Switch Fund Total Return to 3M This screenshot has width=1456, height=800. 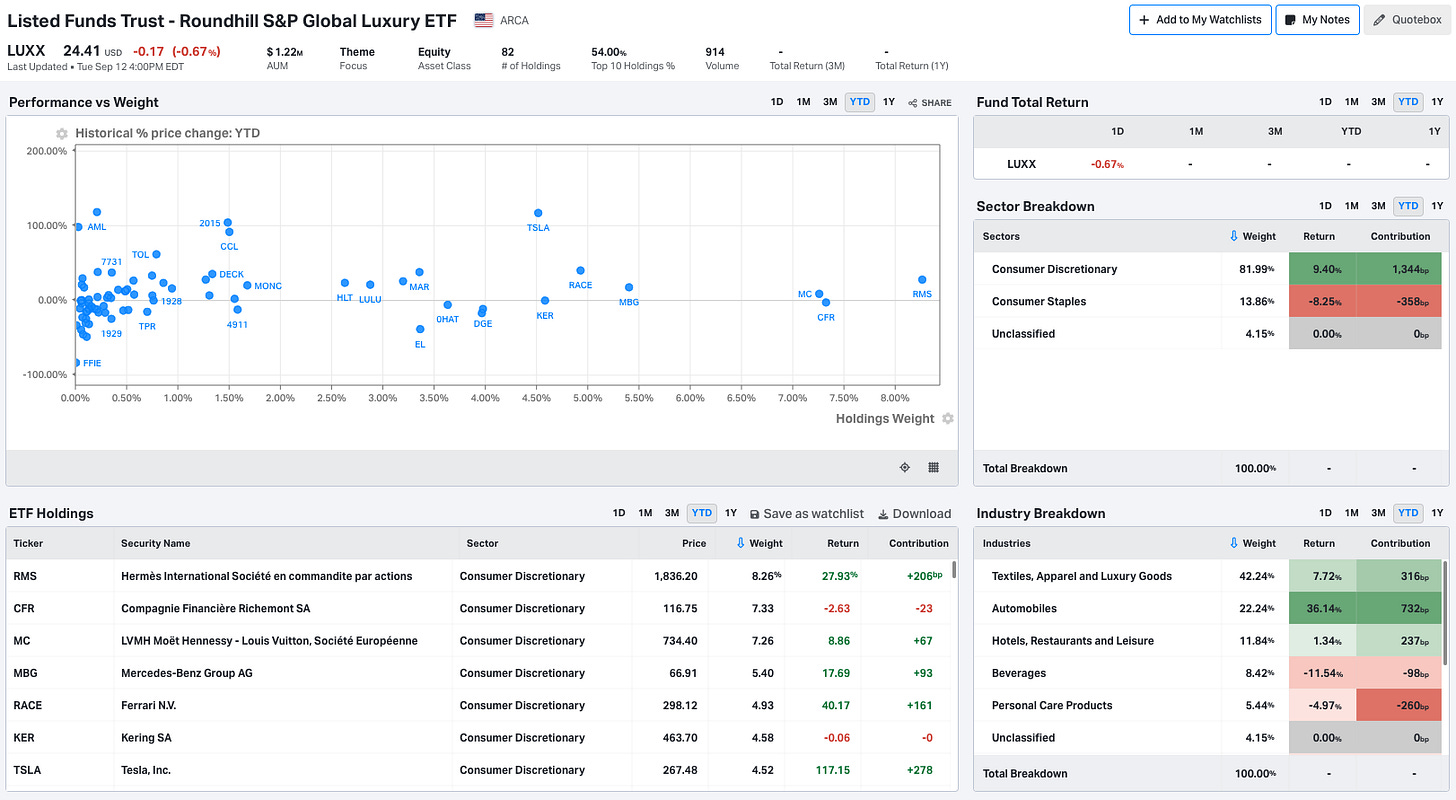click(1378, 102)
